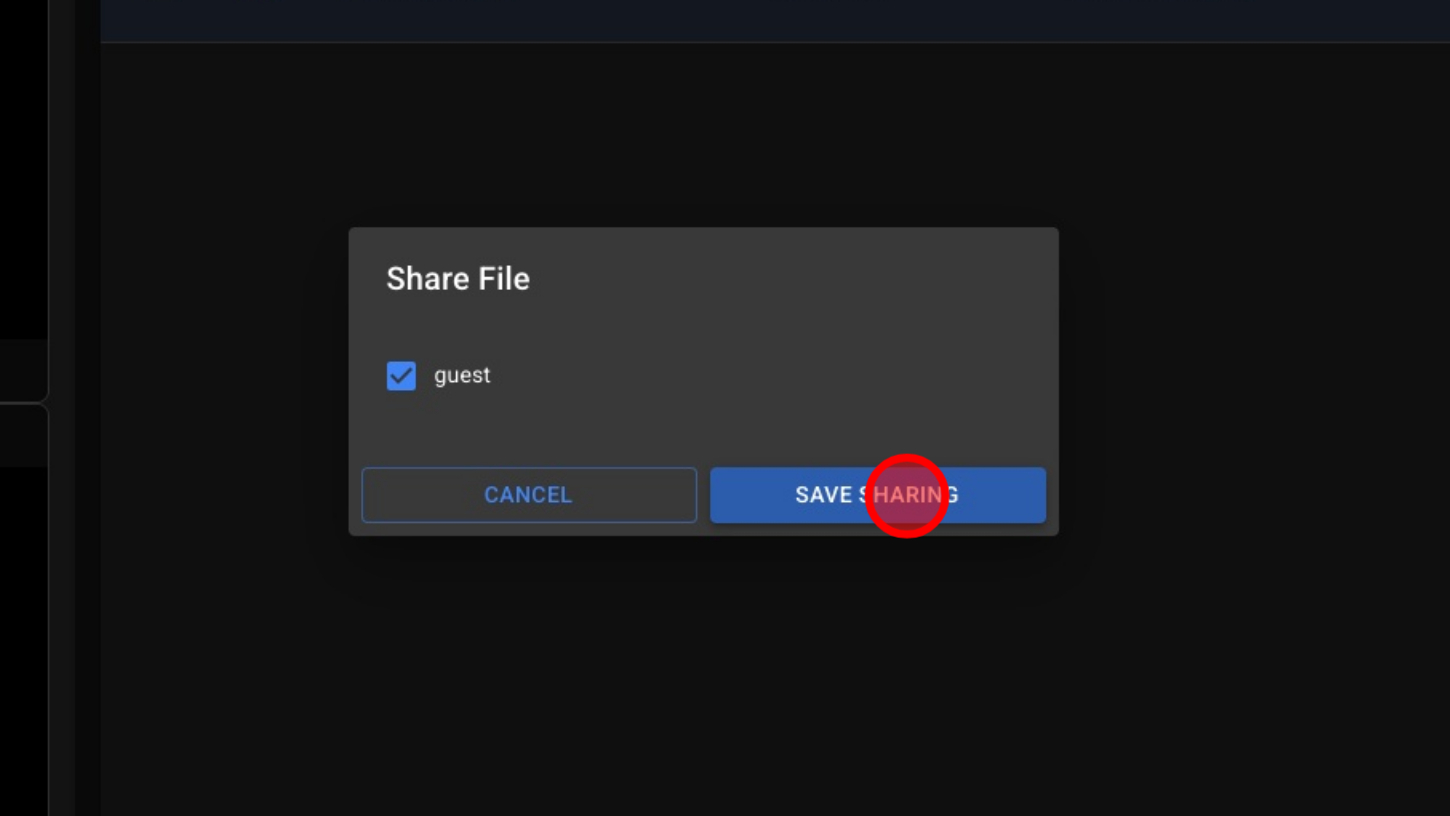Confirm sharing changes with Save Sharing
The width and height of the screenshot is (1450, 816).
pyautogui.click(x=877, y=495)
